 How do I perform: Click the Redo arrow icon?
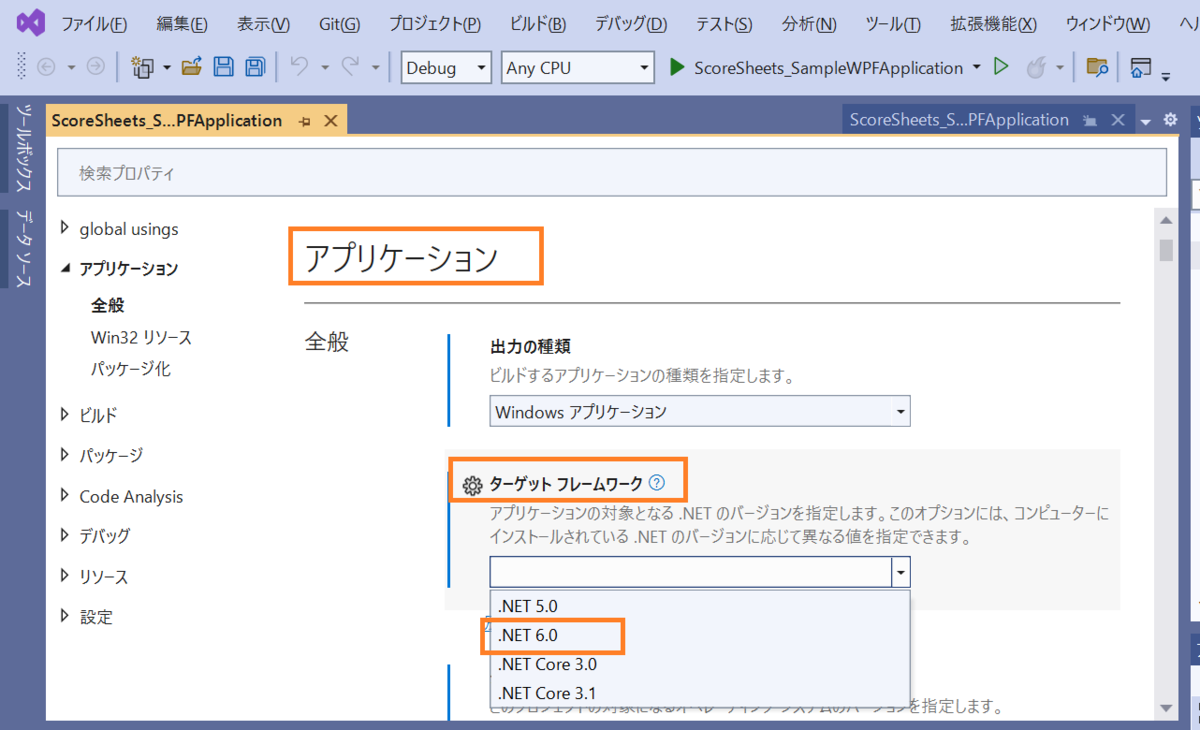tap(350, 67)
